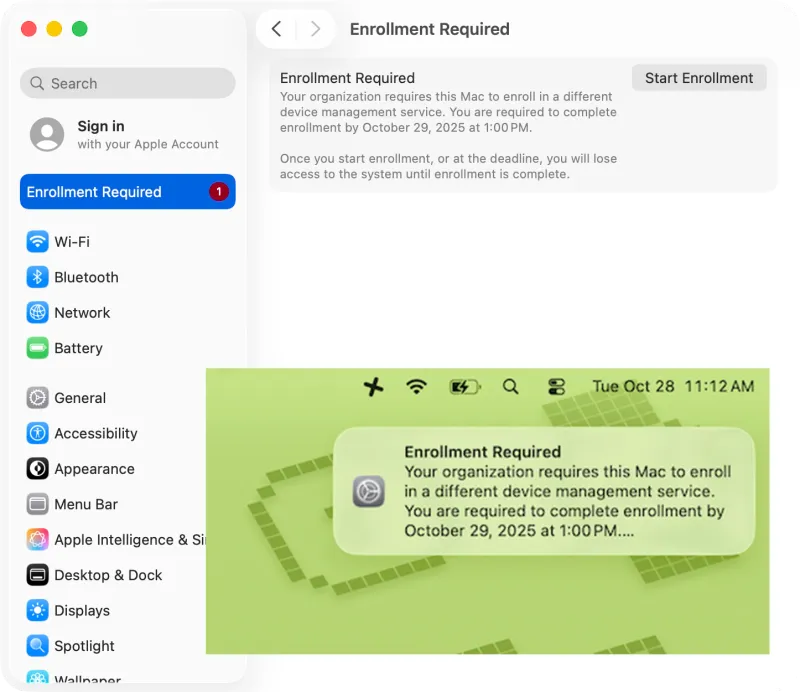The height and width of the screenshot is (692, 800).
Task: Click the Wi-Fi icon in sidebar
Action: tap(37, 242)
